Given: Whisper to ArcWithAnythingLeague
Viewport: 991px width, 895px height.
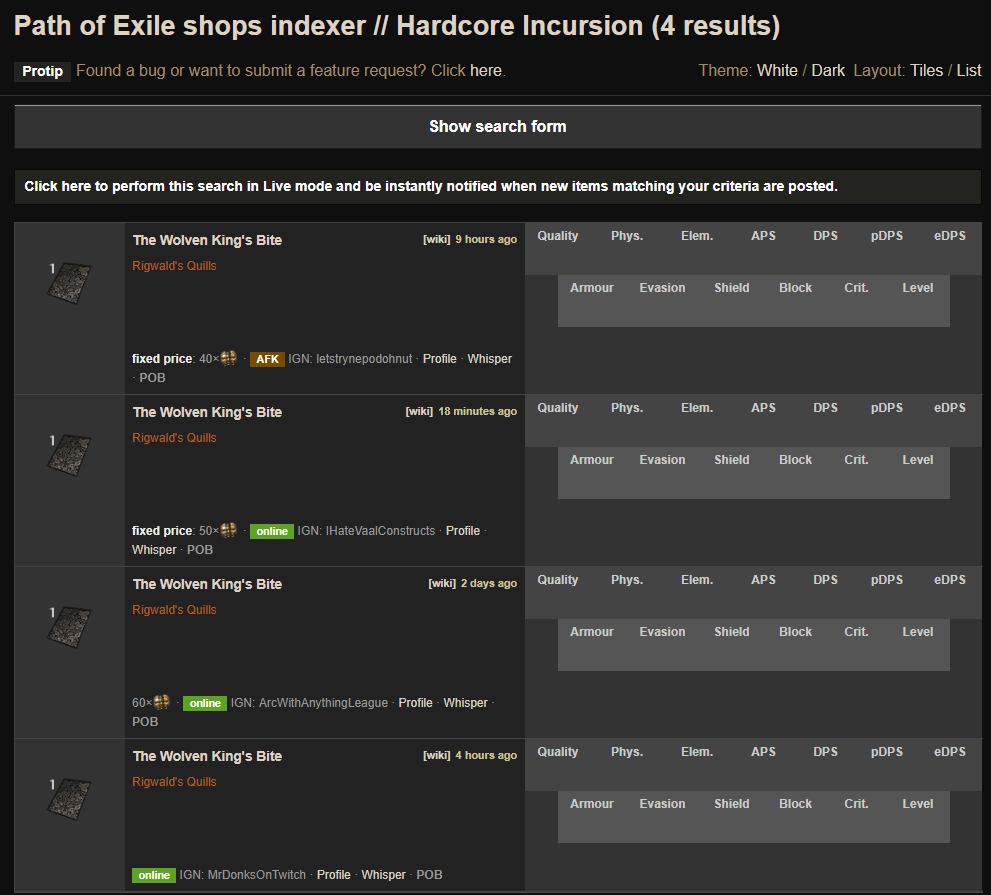Looking at the screenshot, I should click(x=465, y=702).
